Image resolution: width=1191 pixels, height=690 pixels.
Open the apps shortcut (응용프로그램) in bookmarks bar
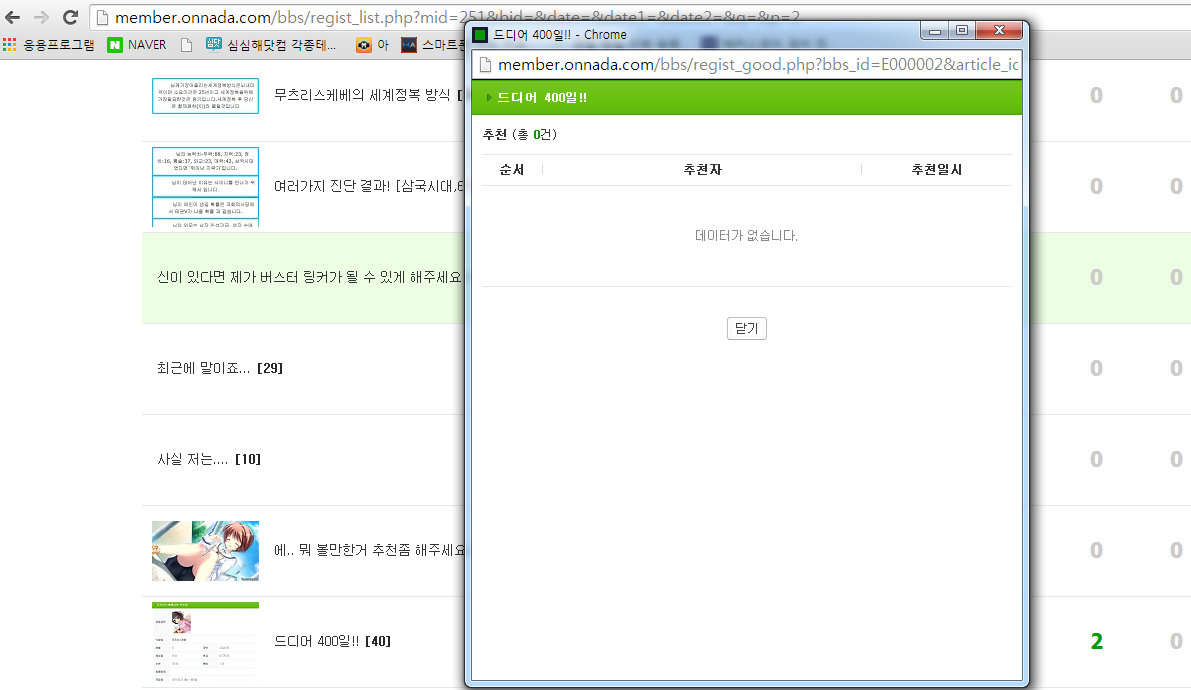[48, 45]
